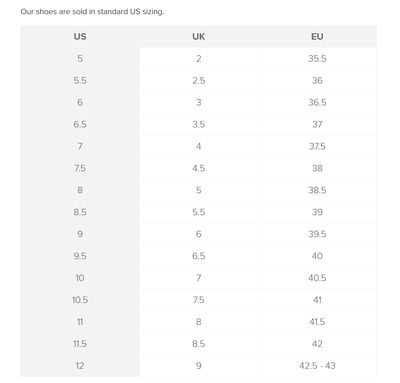Screen dimensions: 400x383
Task: Click EU size 37.5 value
Action: (317, 146)
